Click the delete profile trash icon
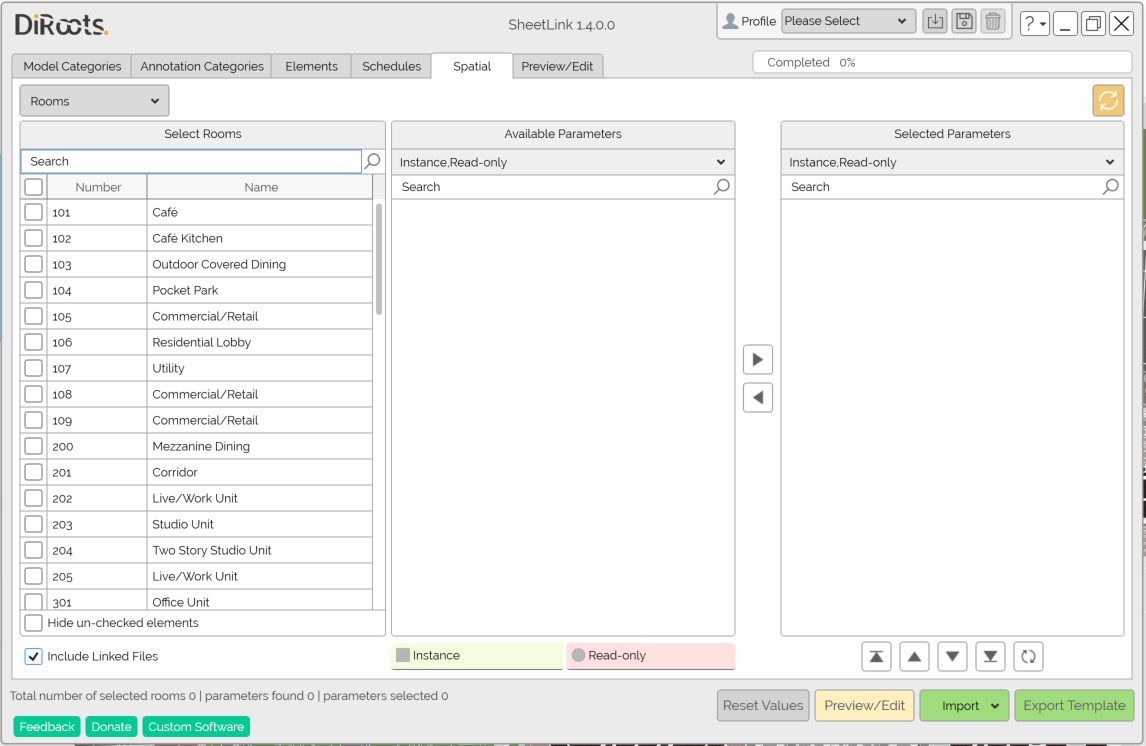The height and width of the screenshot is (746, 1146). pos(992,21)
